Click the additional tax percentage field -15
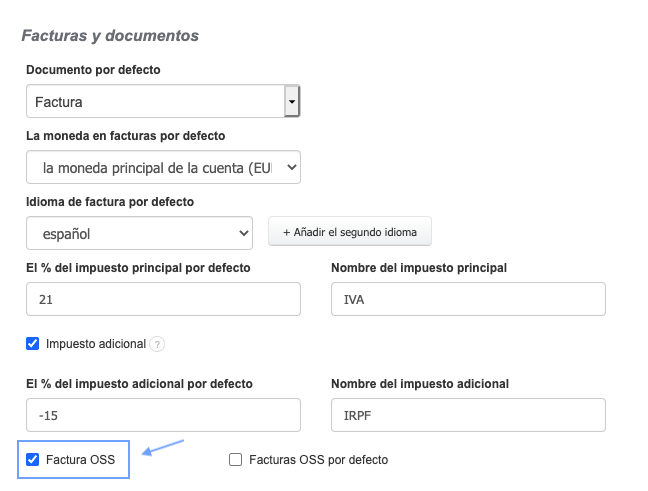Screen dimensions: 648x491 (x=163, y=415)
